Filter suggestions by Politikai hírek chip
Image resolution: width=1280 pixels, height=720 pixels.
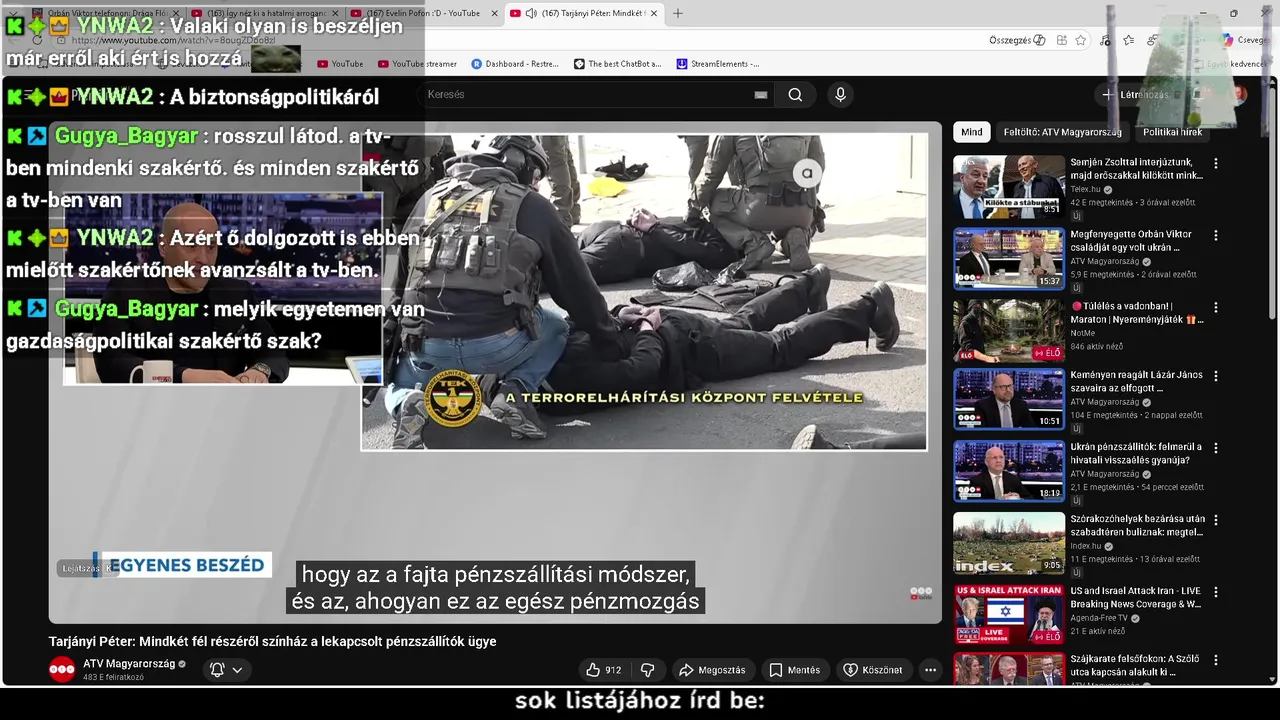(x=1172, y=132)
